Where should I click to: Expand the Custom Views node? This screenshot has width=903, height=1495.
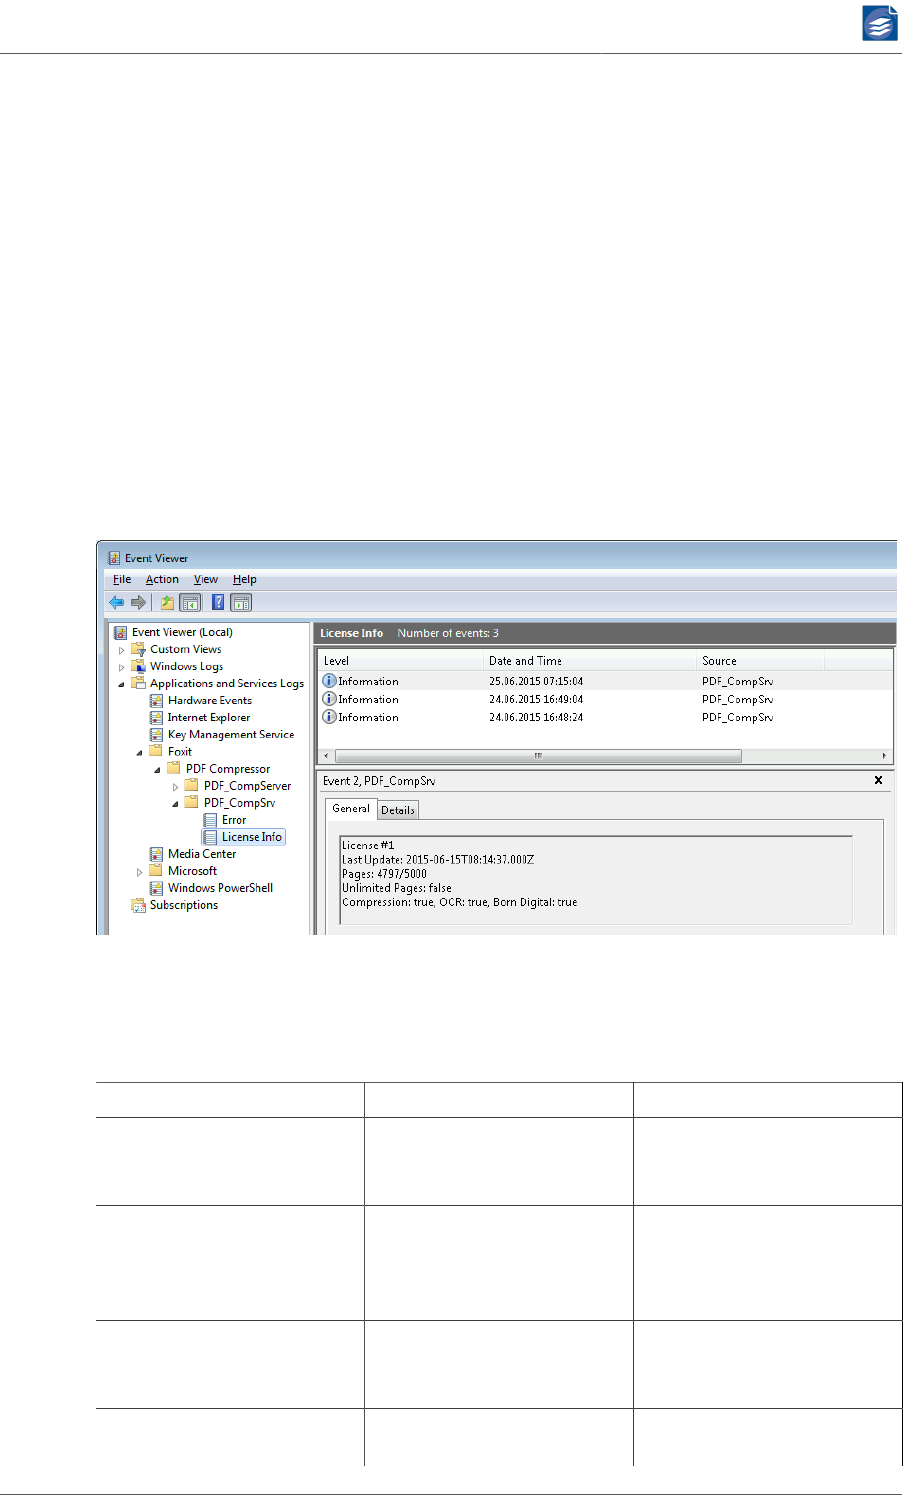click(x=122, y=650)
